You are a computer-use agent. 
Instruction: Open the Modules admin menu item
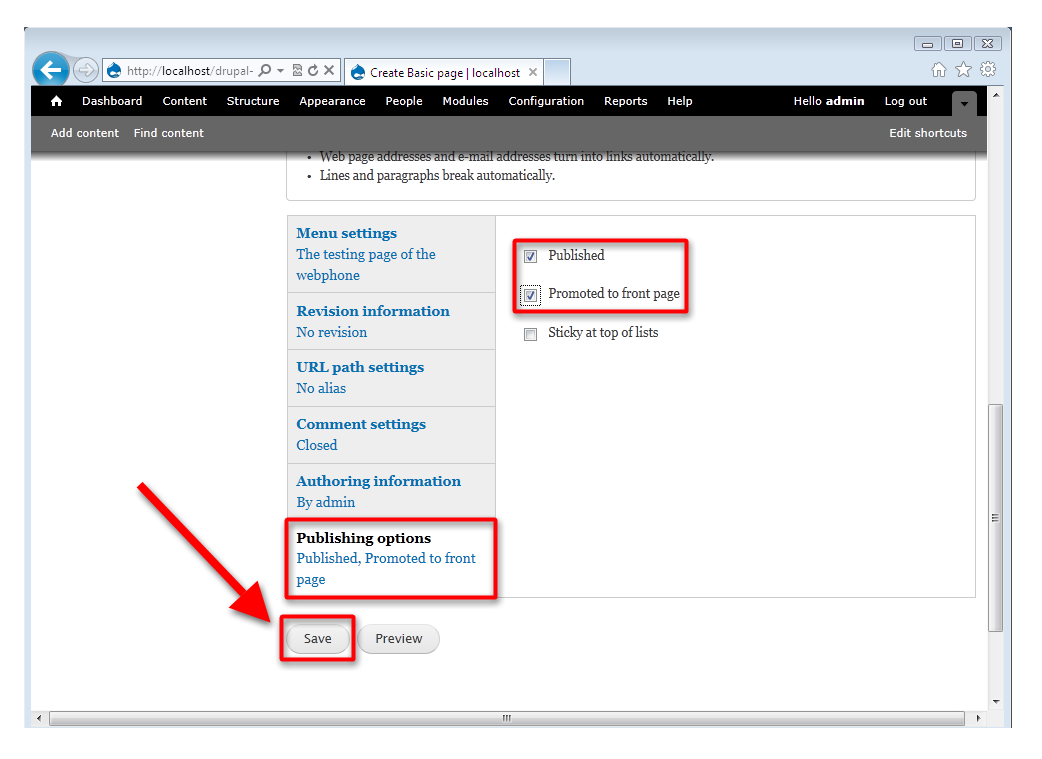465,101
